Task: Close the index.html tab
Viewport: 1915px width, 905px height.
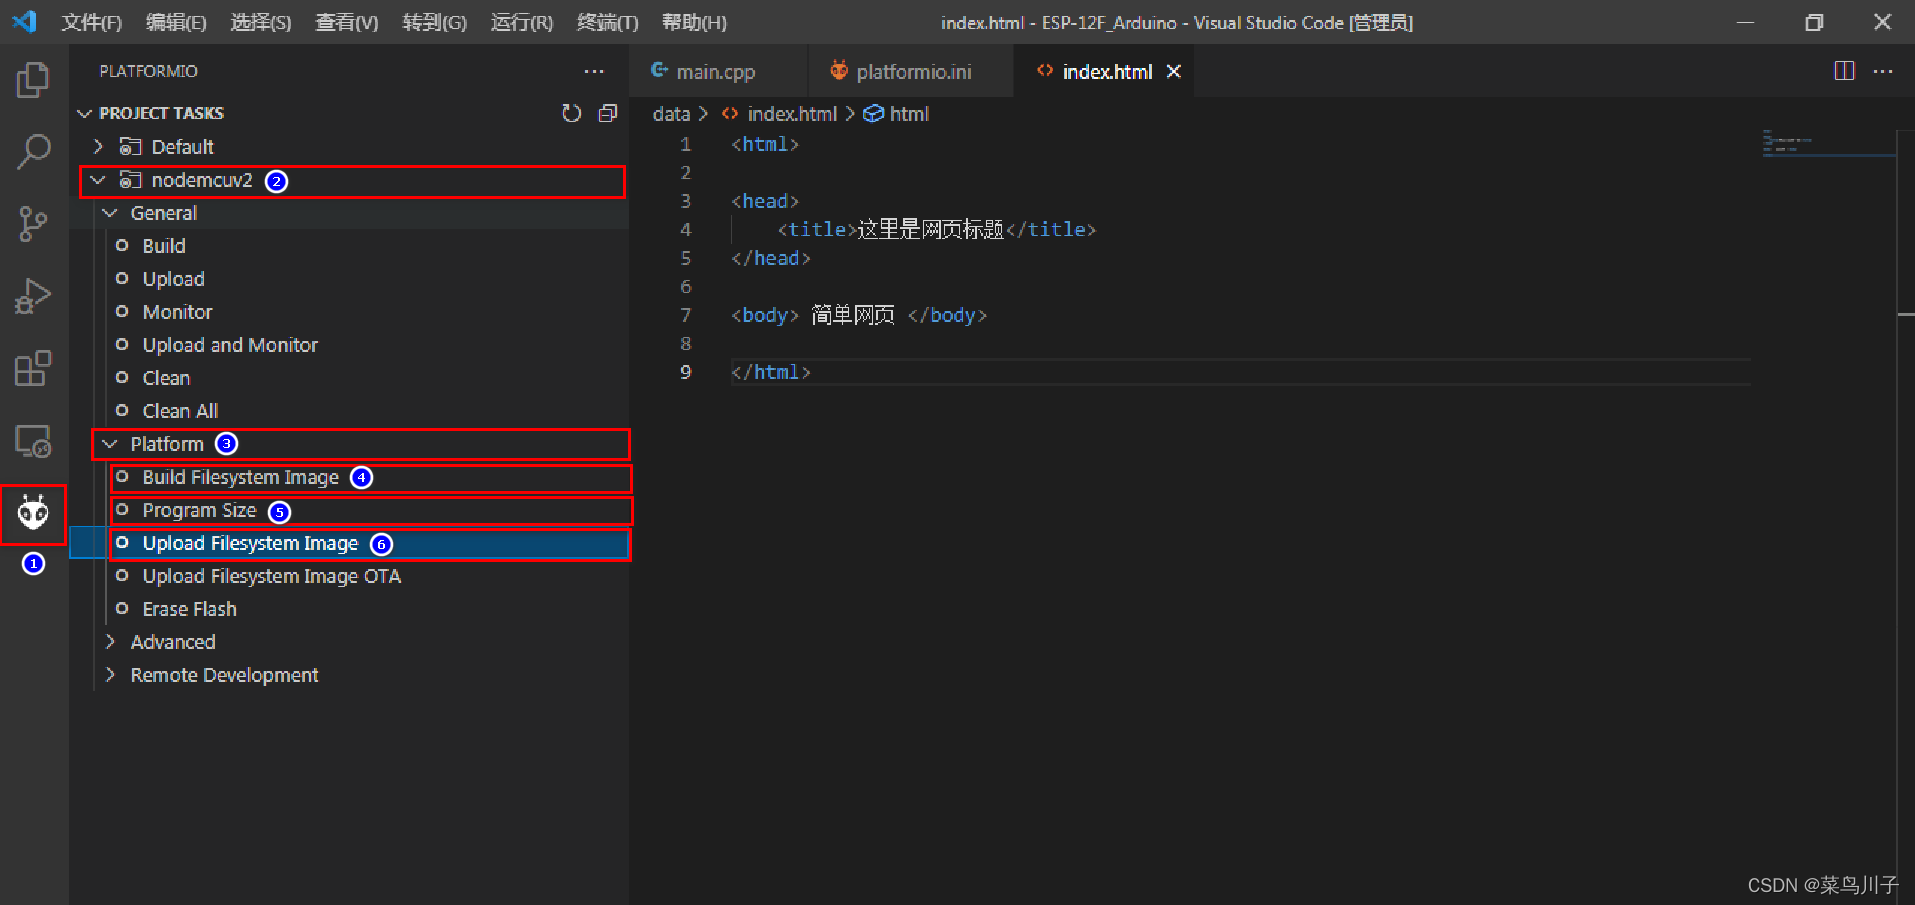Action: [1174, 71]
